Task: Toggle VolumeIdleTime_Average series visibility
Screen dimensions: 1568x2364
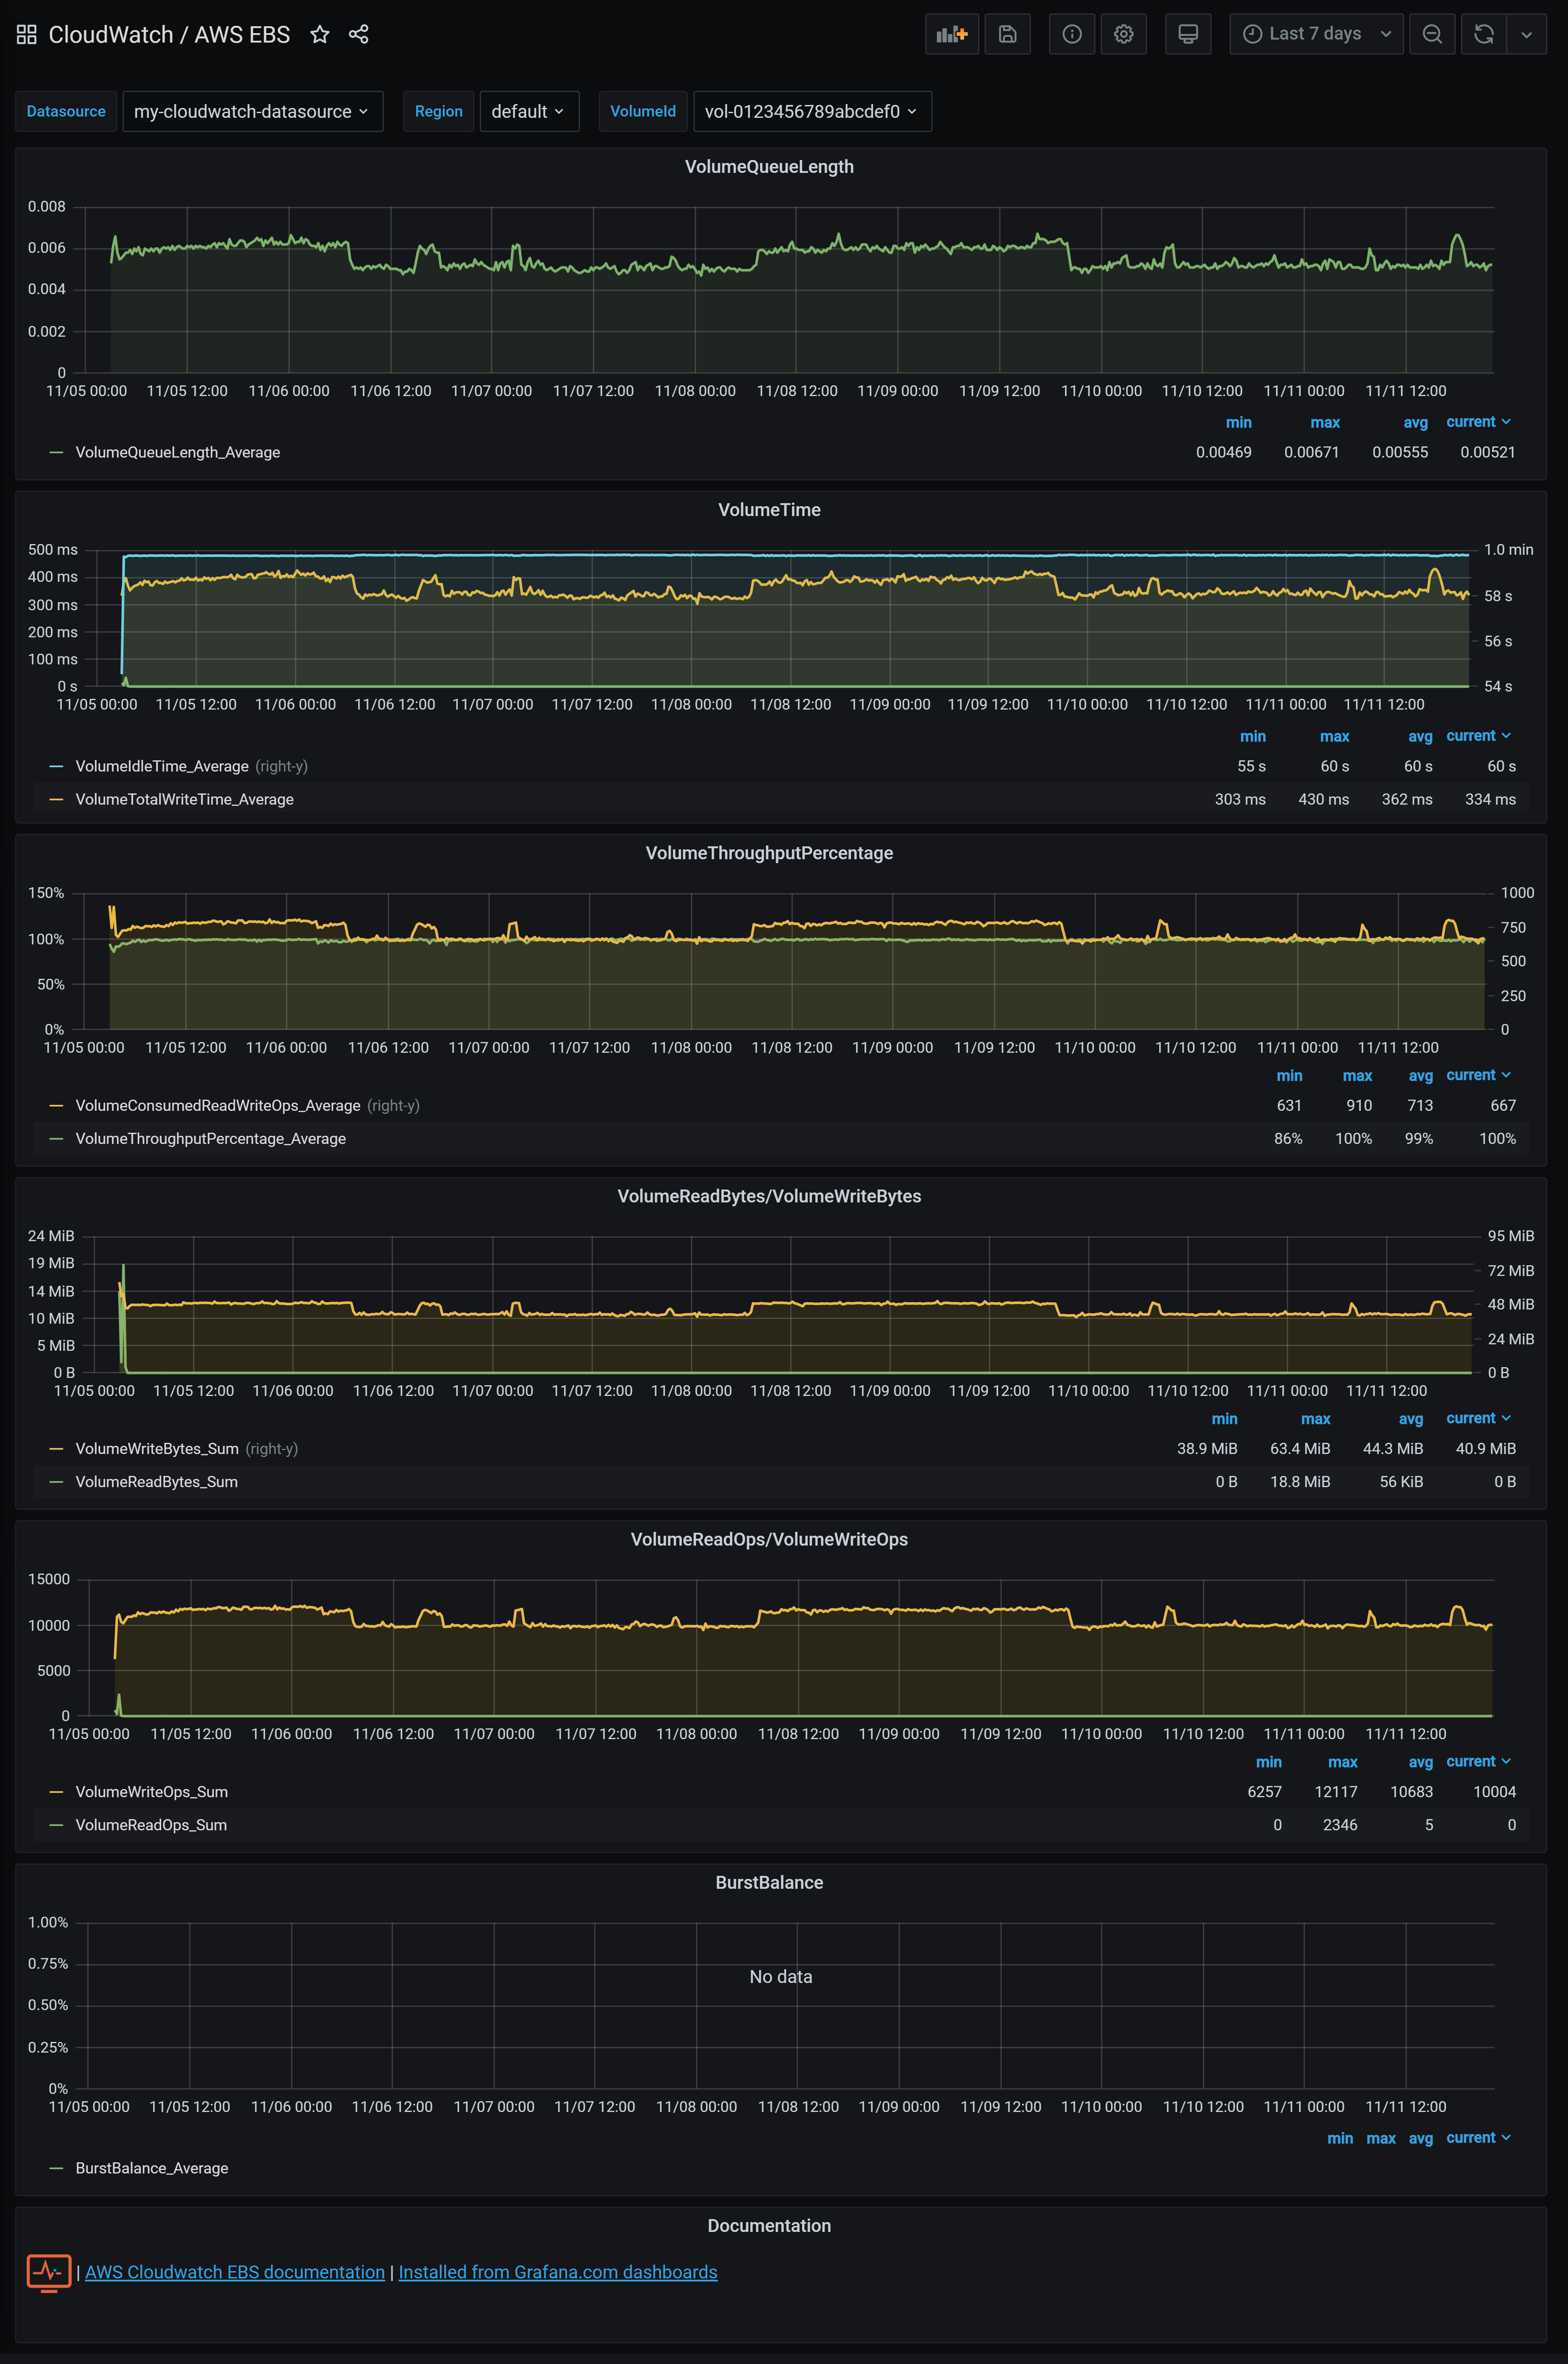Action: (162, 766)
